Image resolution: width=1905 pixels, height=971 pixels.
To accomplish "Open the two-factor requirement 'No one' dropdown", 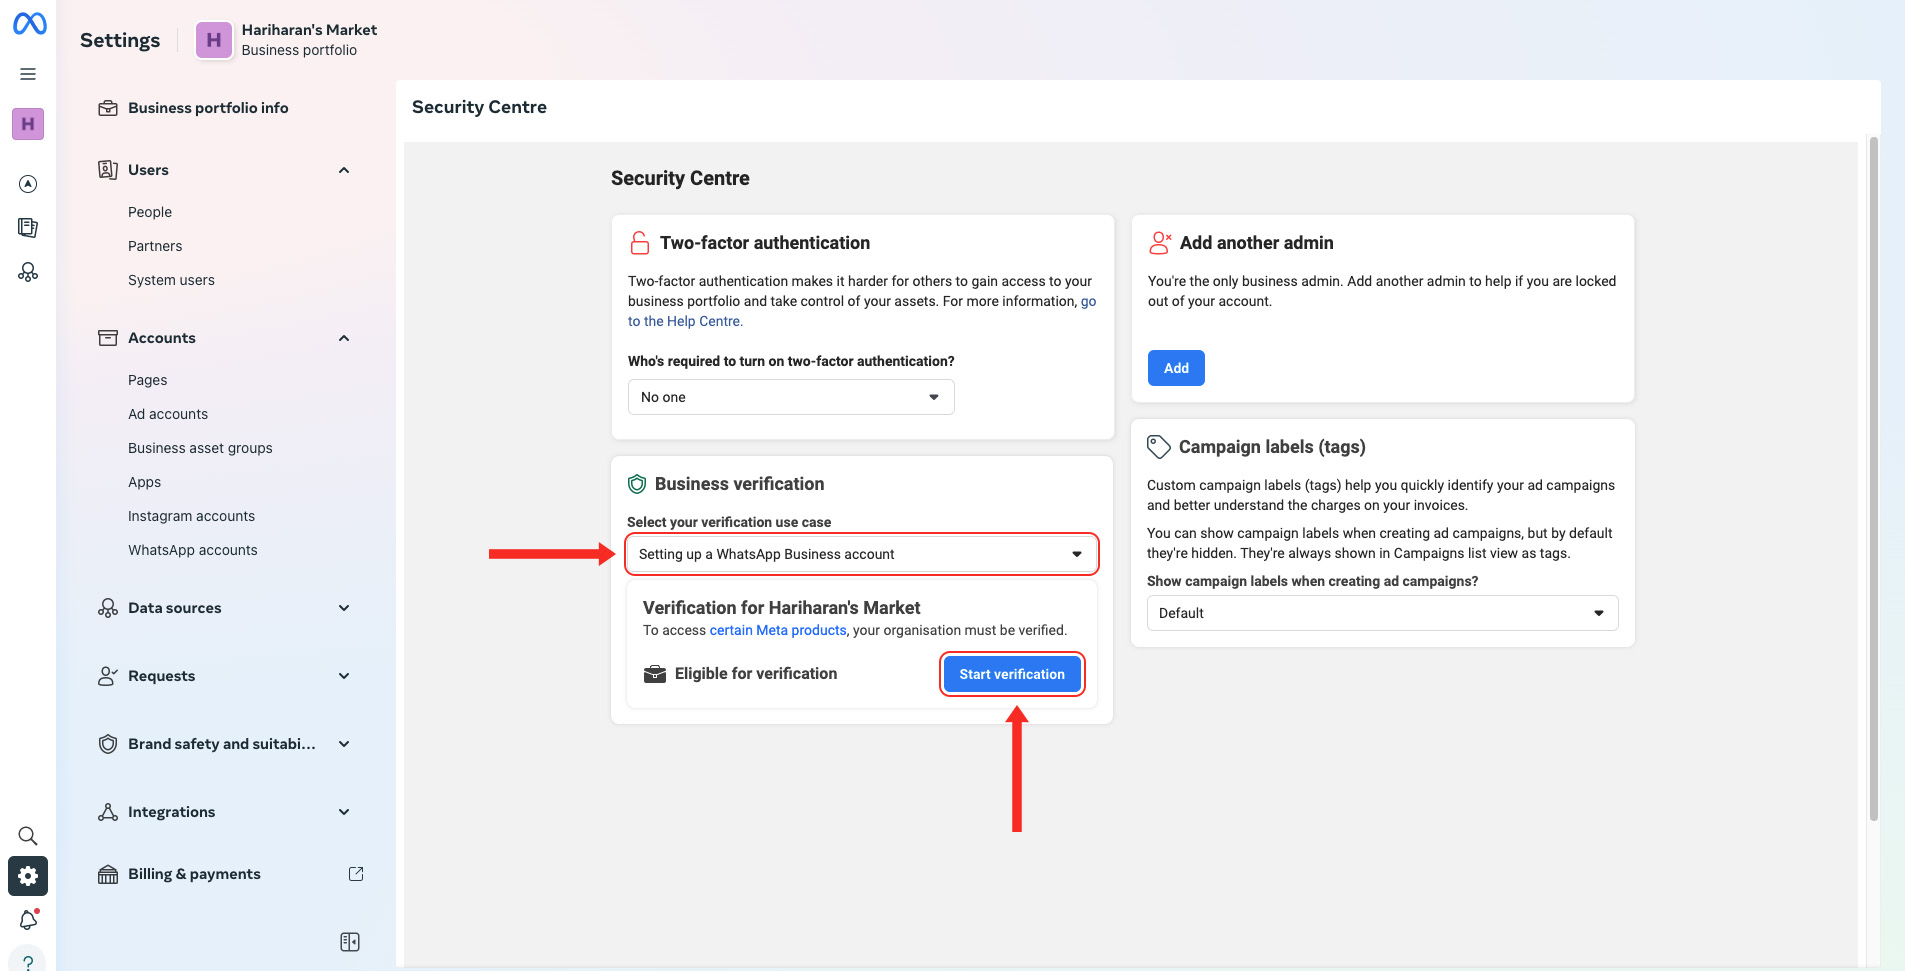I will click(791, 397).
